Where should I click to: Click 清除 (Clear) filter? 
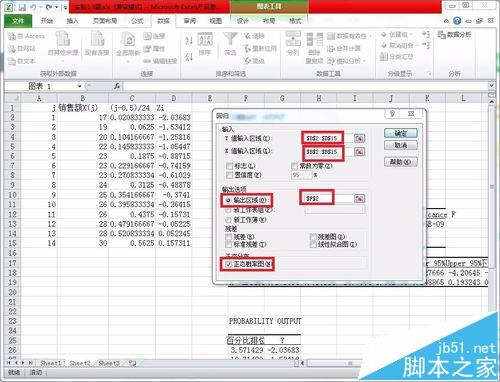(254, 36)
